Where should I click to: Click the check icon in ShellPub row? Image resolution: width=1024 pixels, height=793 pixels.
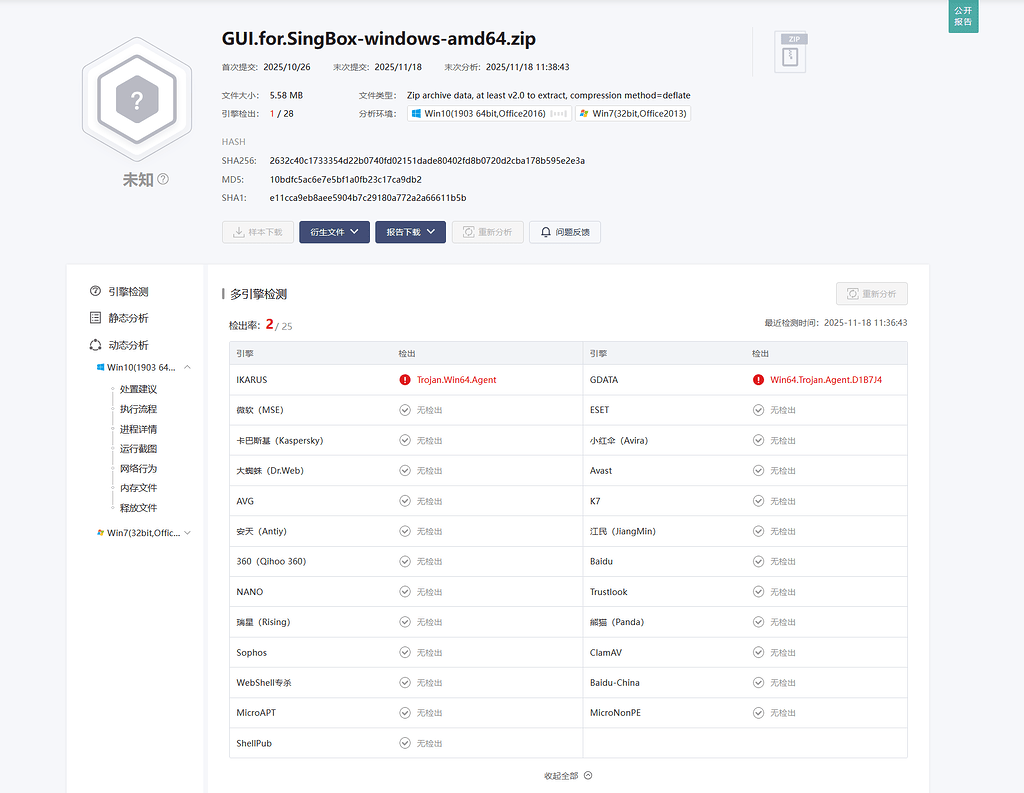pyautogui.click(x=405, y=743)
